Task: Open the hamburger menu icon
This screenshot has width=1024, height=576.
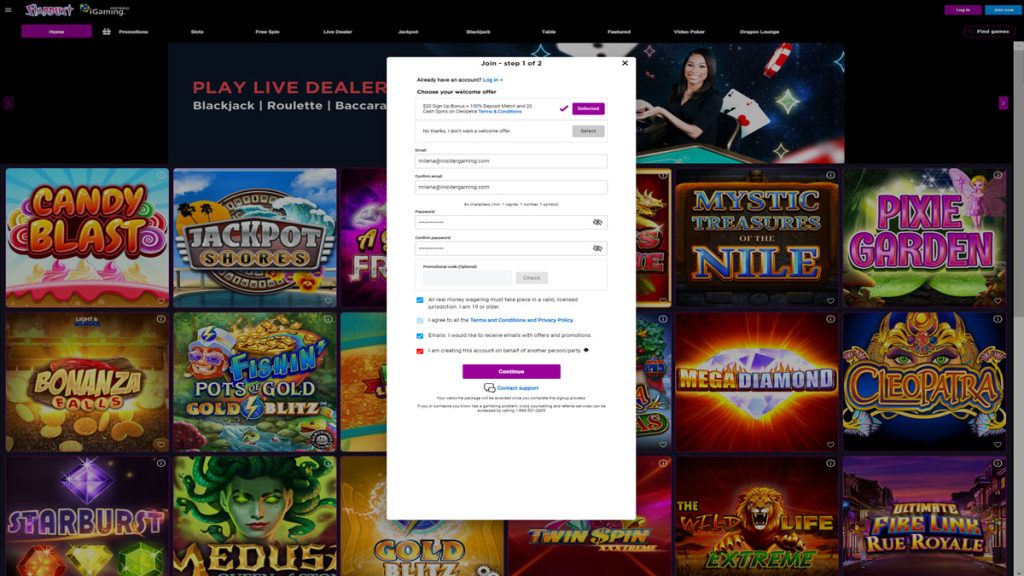Action: [x=8, y=10]
